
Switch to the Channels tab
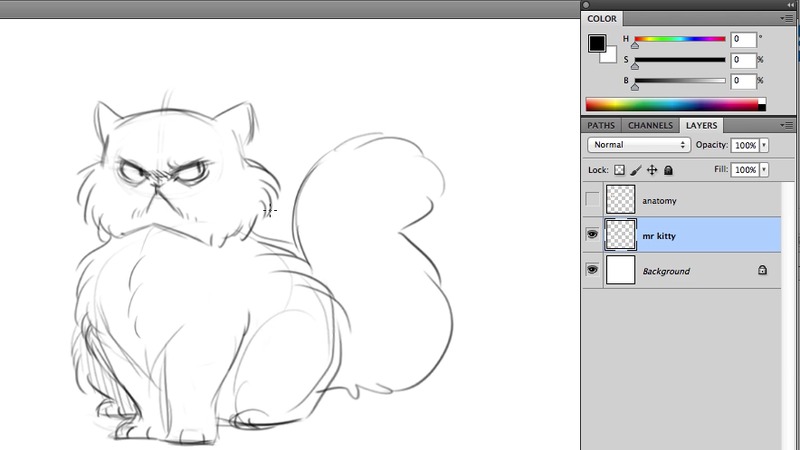pyautogui.click(x=650, y=126)
